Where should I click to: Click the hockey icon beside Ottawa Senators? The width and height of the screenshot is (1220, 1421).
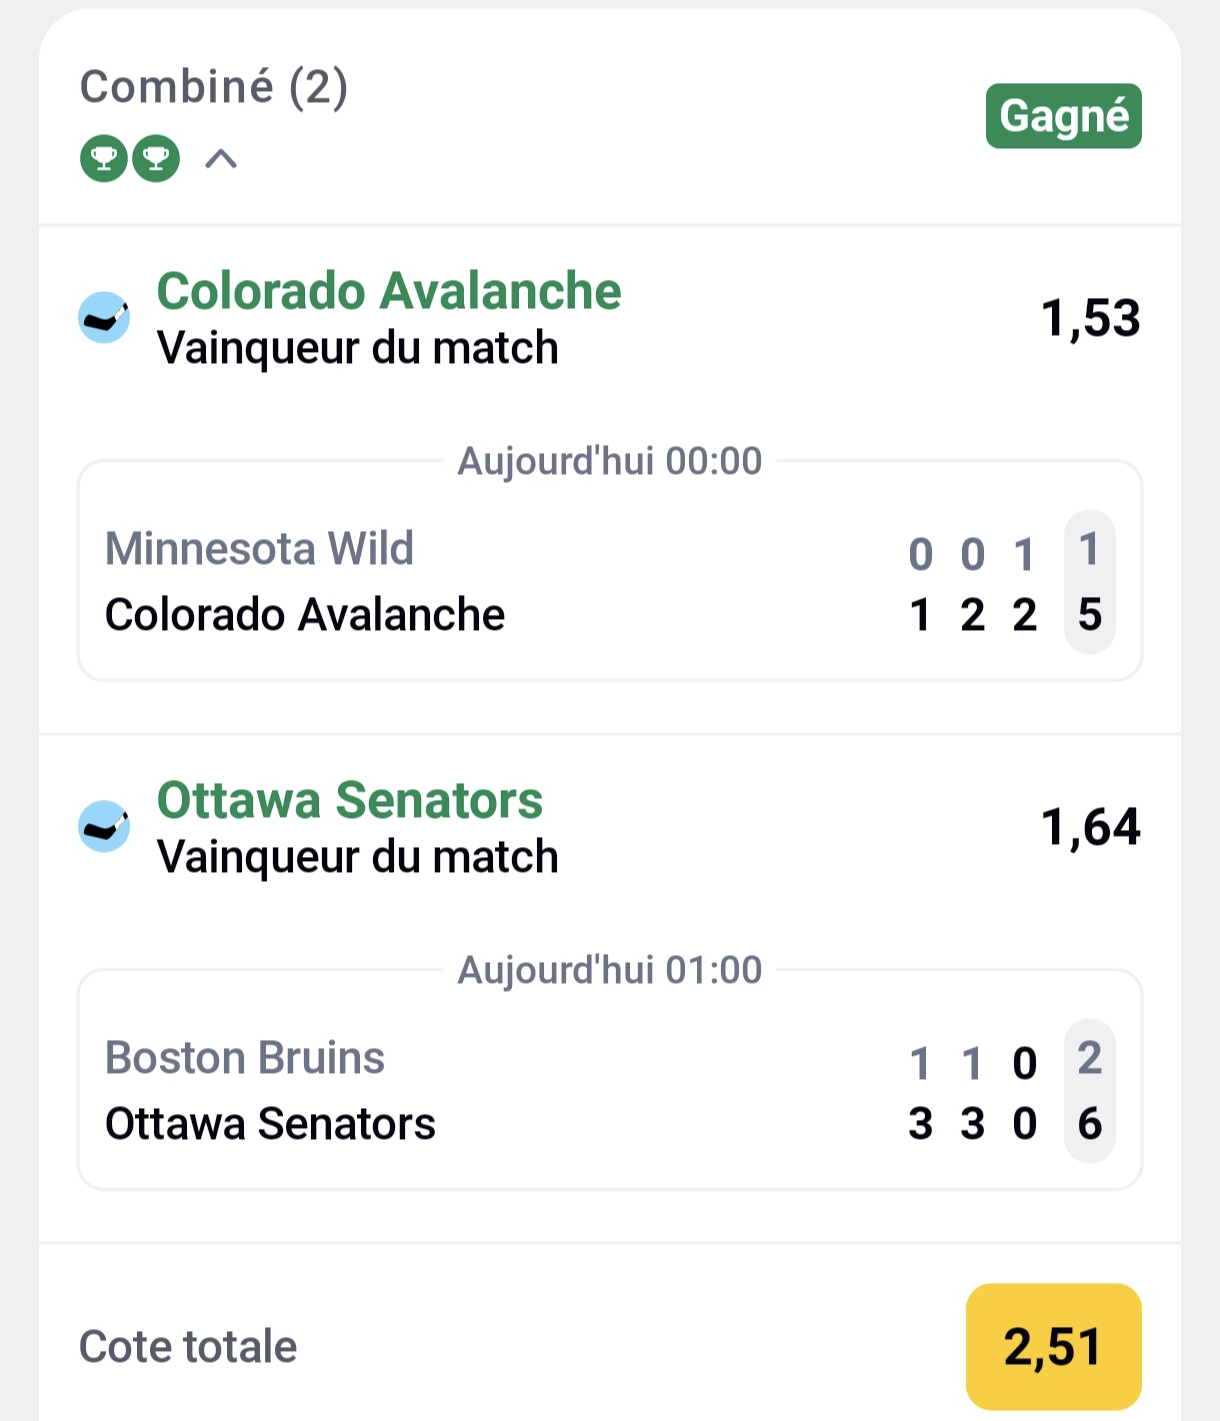pyautogui.click(x=104, y=827)
